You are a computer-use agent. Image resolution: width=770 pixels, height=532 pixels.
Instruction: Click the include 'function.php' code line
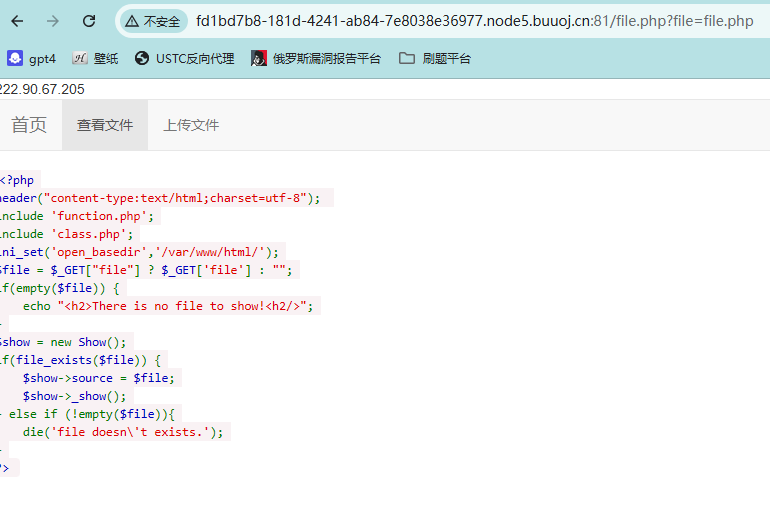point(76,216)
